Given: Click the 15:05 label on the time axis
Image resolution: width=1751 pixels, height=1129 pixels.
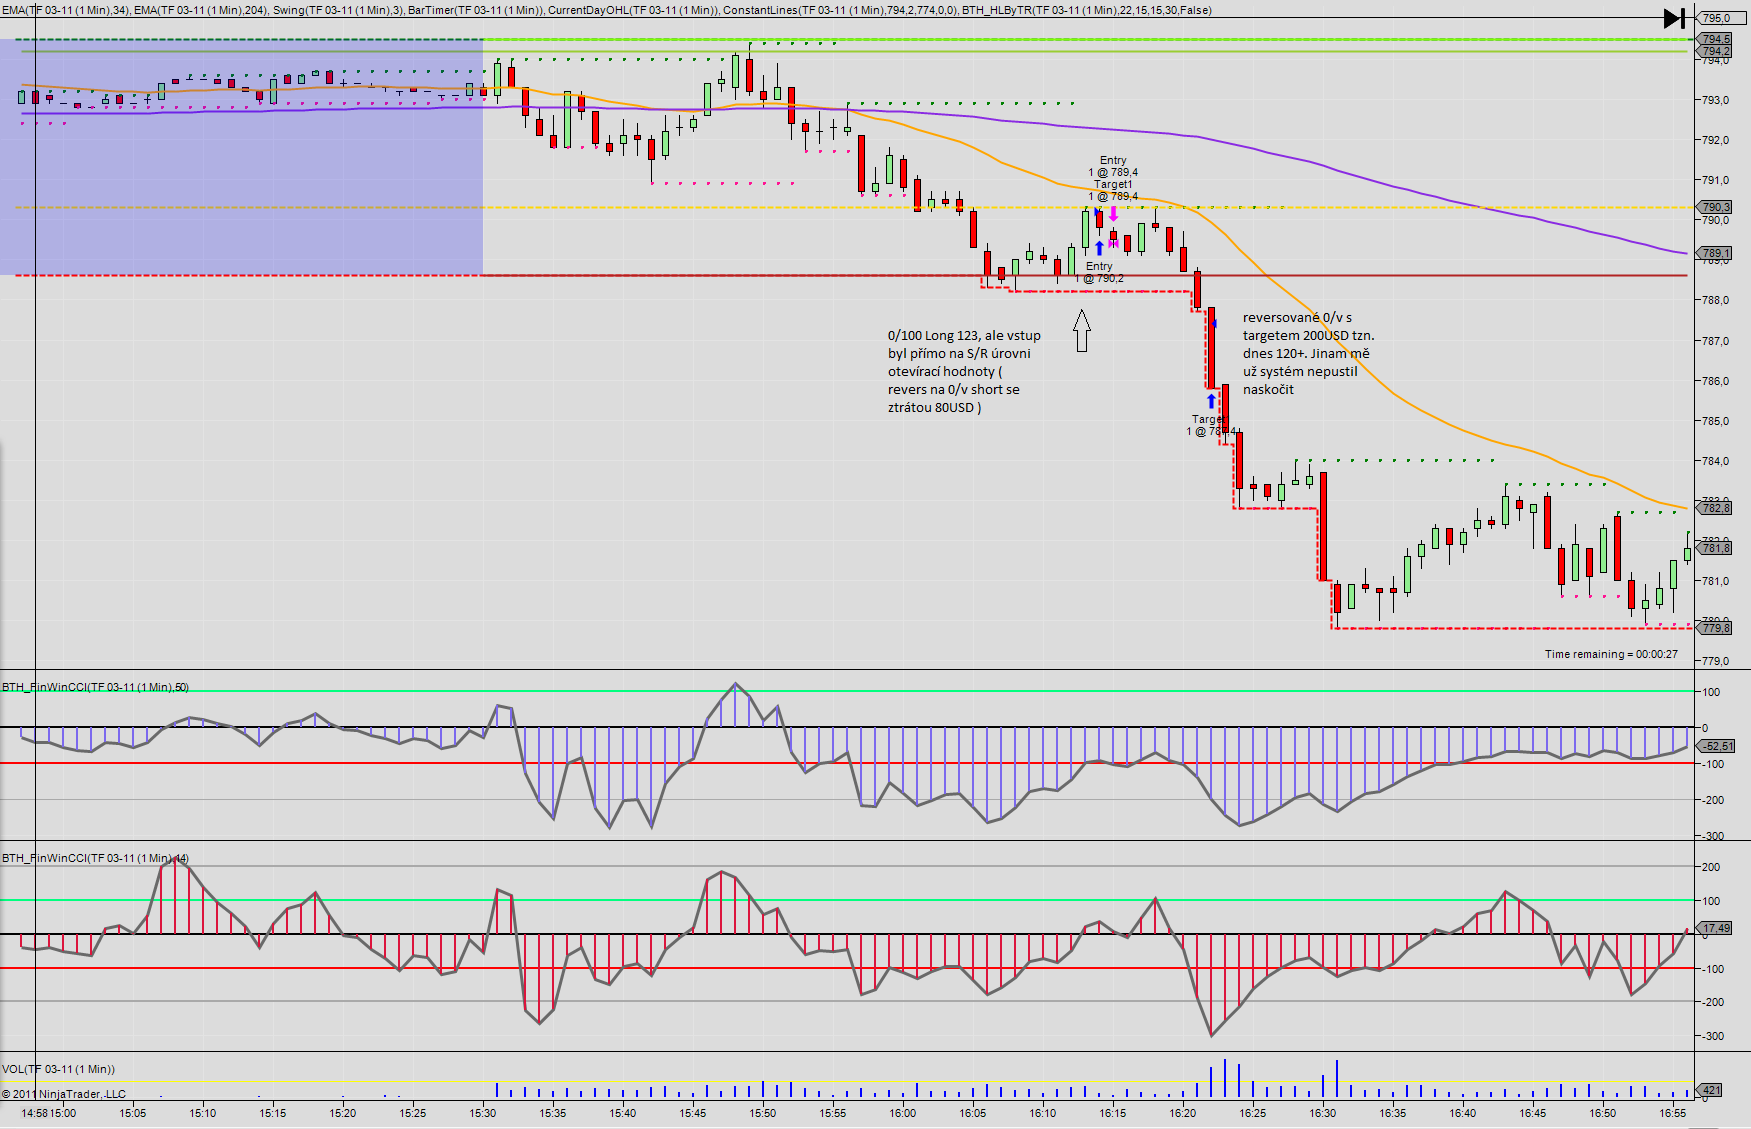Looking at the screenshot, I should tap(133, 1113).
